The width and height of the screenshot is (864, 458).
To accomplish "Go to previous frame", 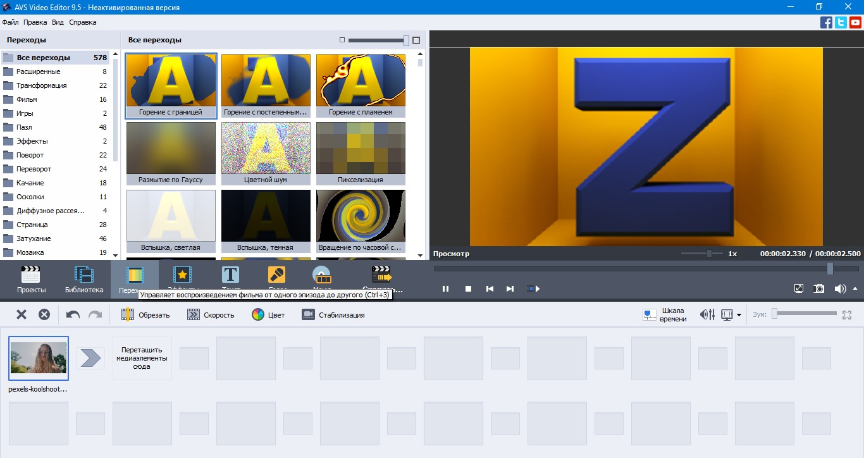I will [489, 289].
